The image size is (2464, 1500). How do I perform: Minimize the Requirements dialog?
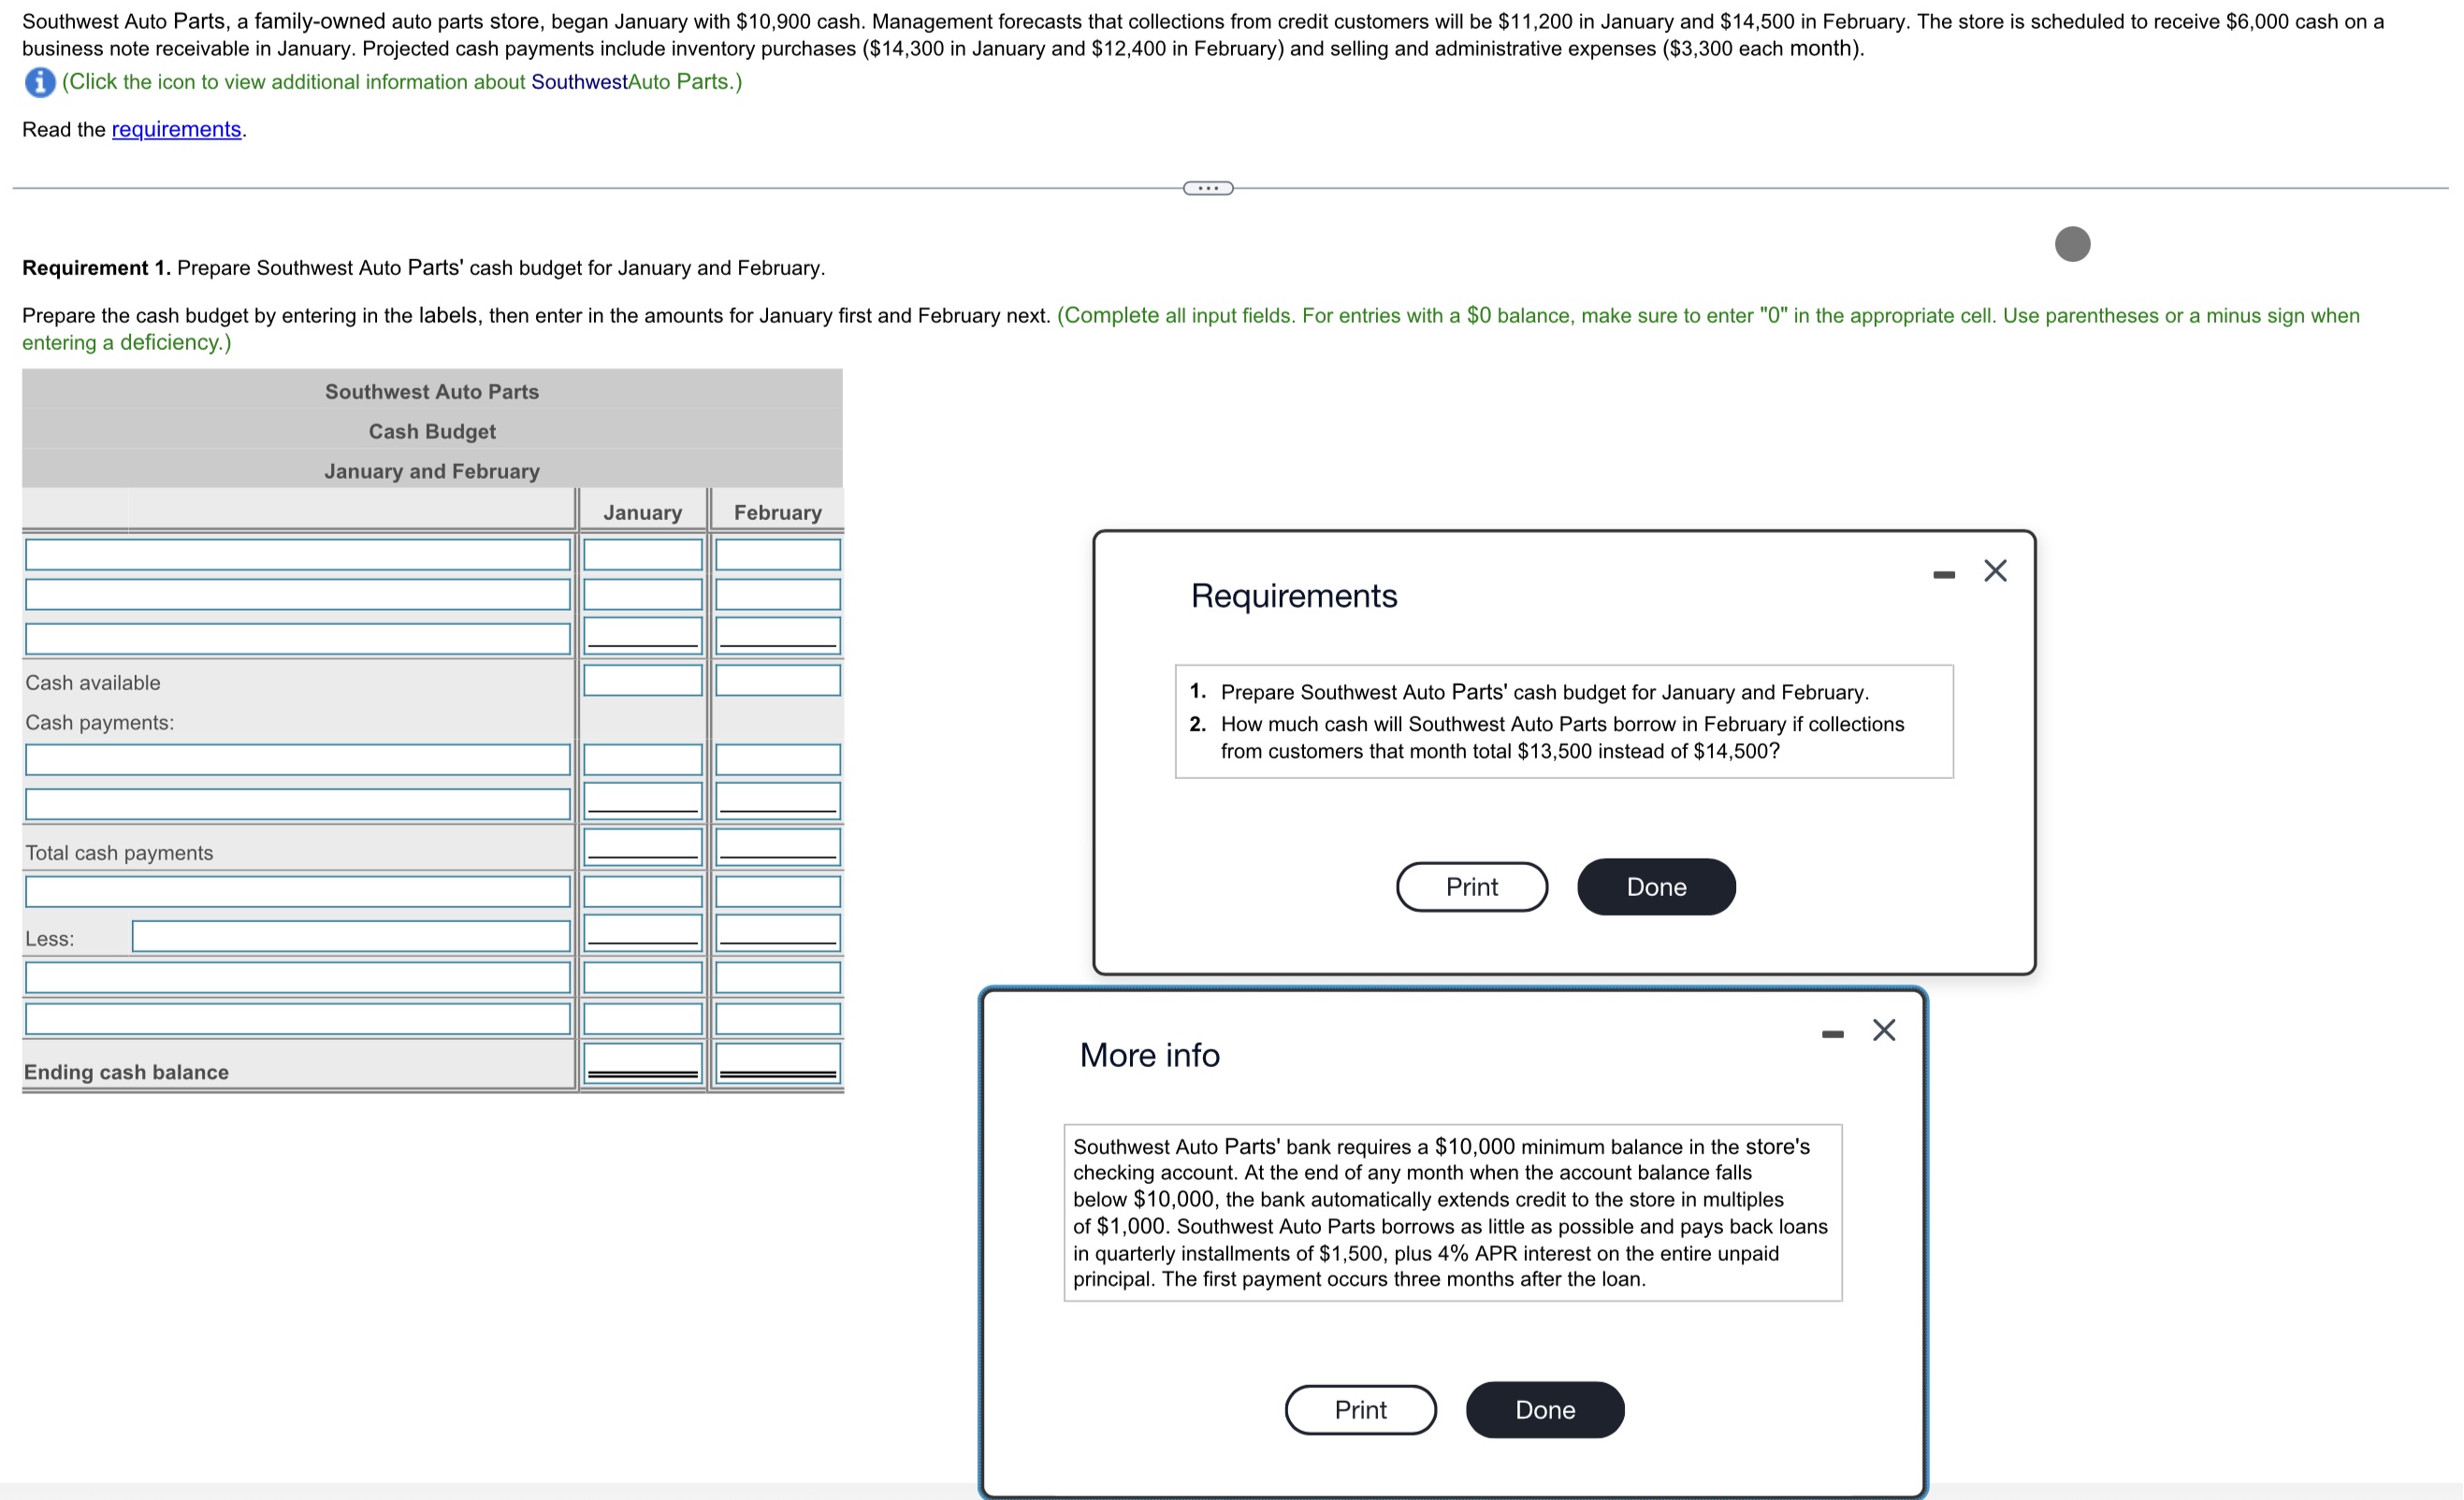tap(1943, 574)
